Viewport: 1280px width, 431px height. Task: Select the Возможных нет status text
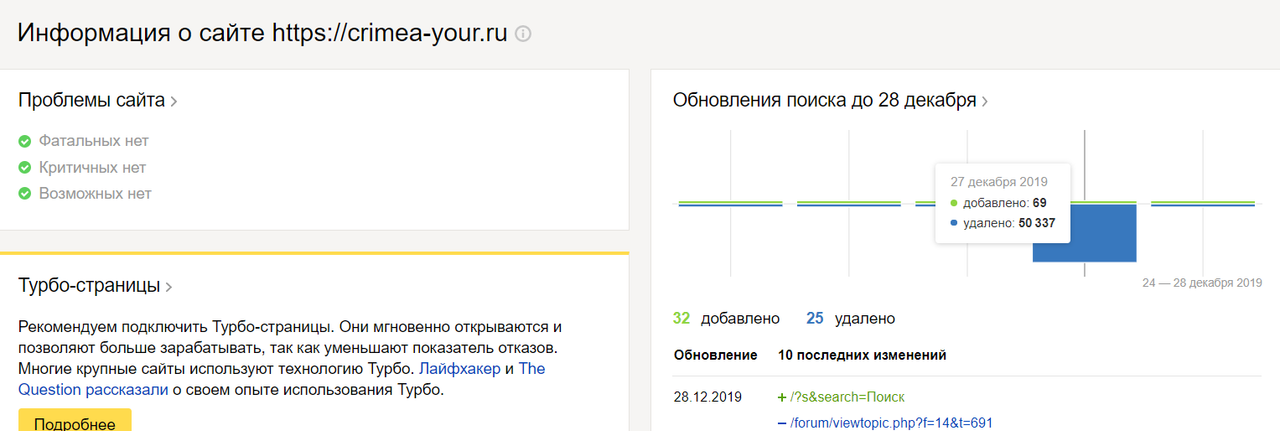point(95,193)
